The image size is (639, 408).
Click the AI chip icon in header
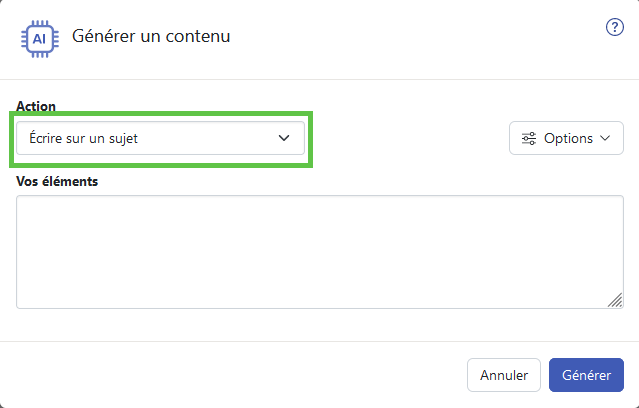pyautogui.click(x=40, y=39)
